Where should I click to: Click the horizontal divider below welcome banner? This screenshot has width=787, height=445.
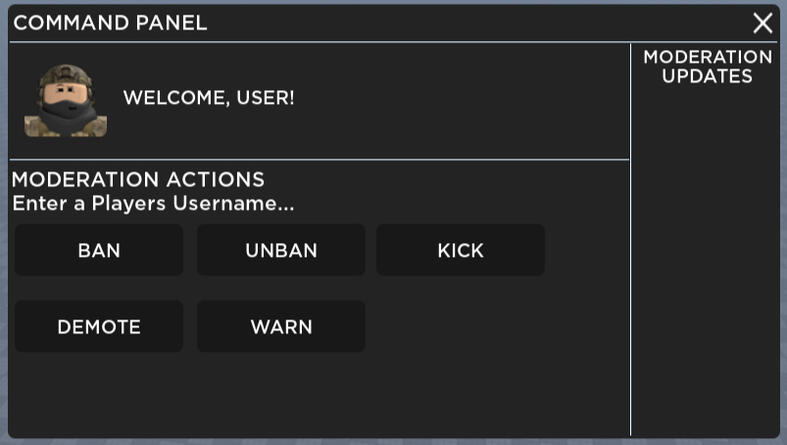coord(320,159)
